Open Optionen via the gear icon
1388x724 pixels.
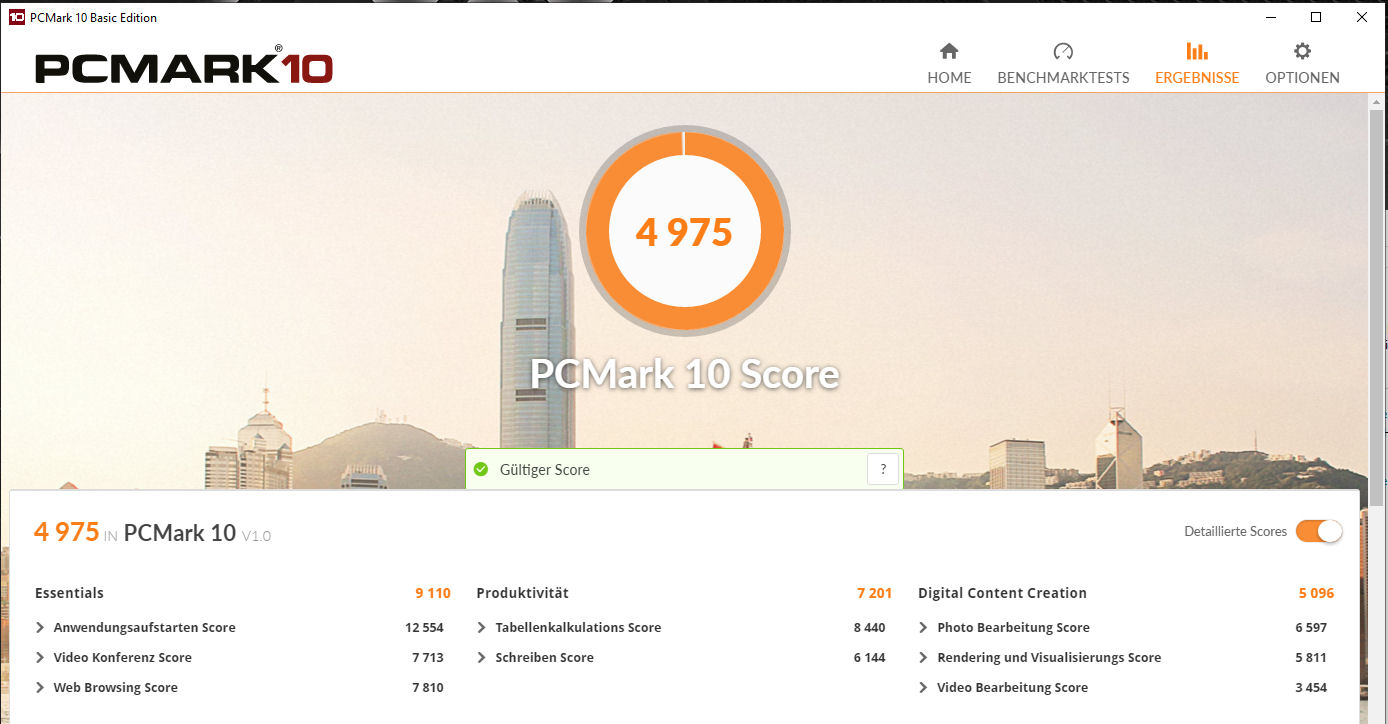(1302, 51)
